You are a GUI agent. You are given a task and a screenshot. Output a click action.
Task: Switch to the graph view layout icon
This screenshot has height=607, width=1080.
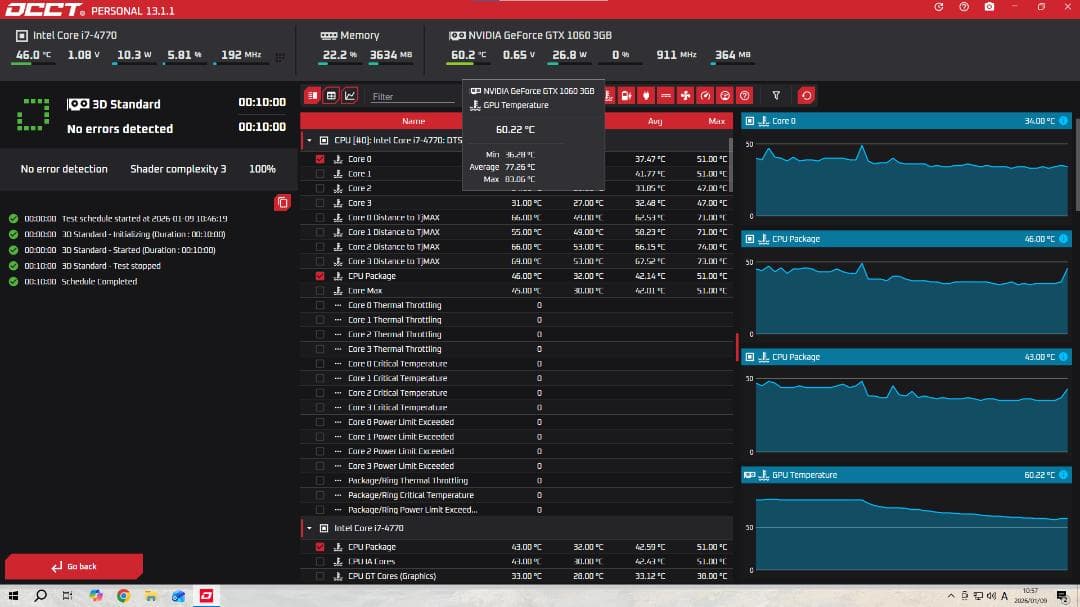pyautogui.click(x=350, y=96)
